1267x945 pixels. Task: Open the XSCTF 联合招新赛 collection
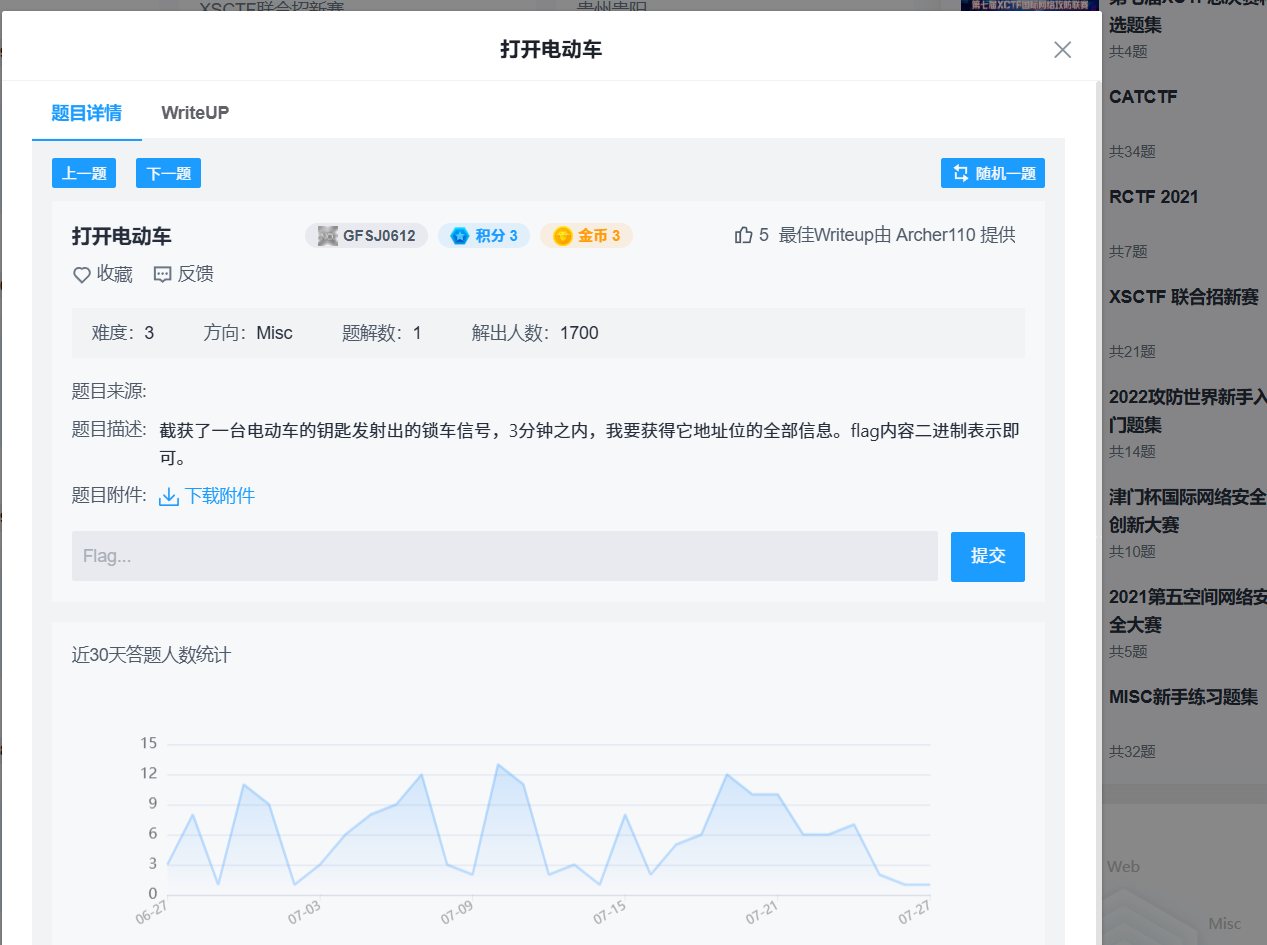pos(1185,298)
